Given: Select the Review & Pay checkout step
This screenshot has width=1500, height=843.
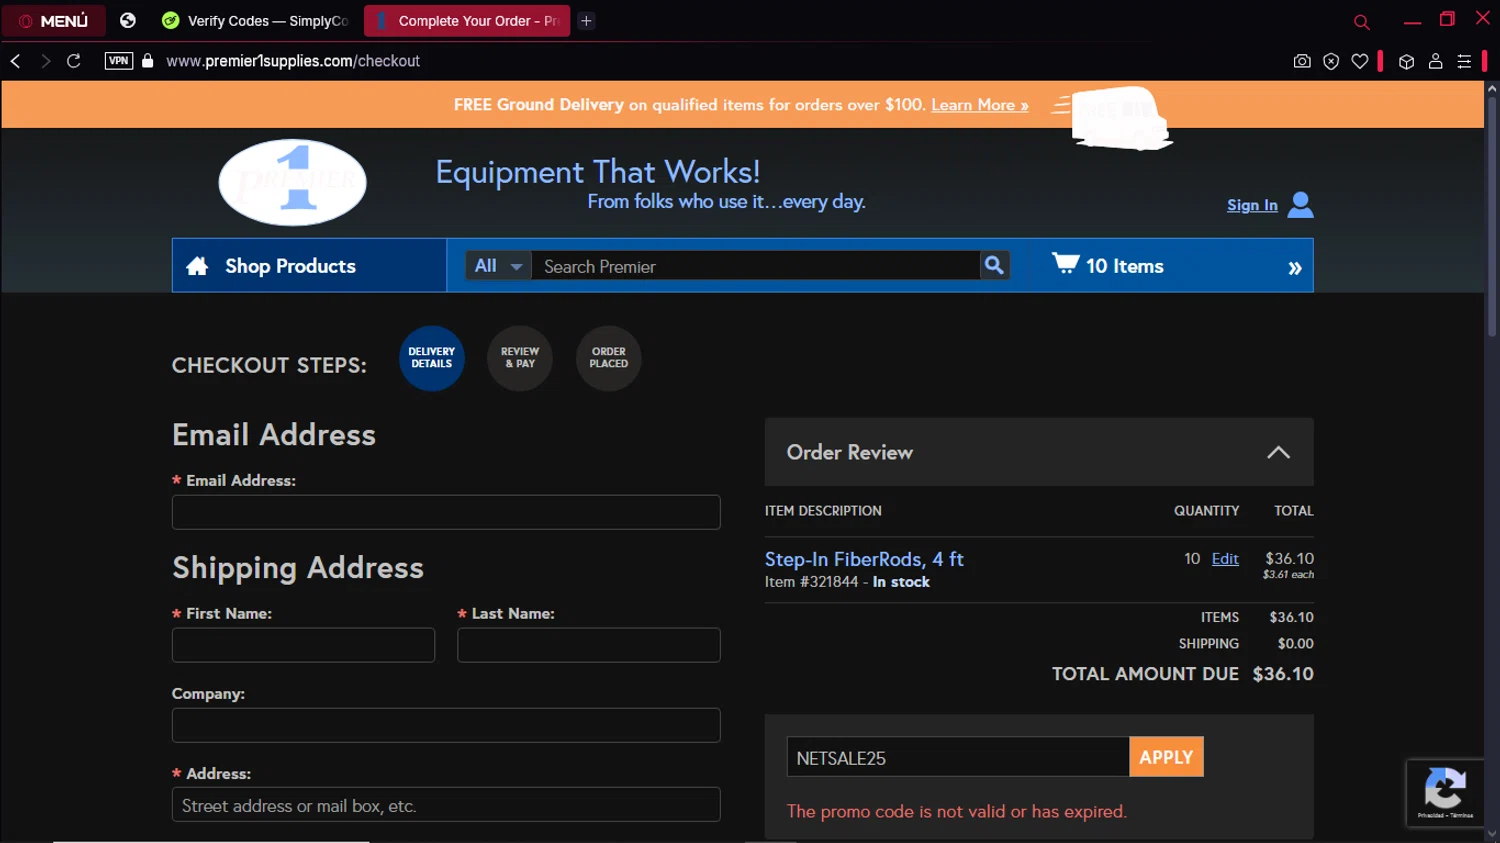Looking at the screenshot, I should click(520, 358).
